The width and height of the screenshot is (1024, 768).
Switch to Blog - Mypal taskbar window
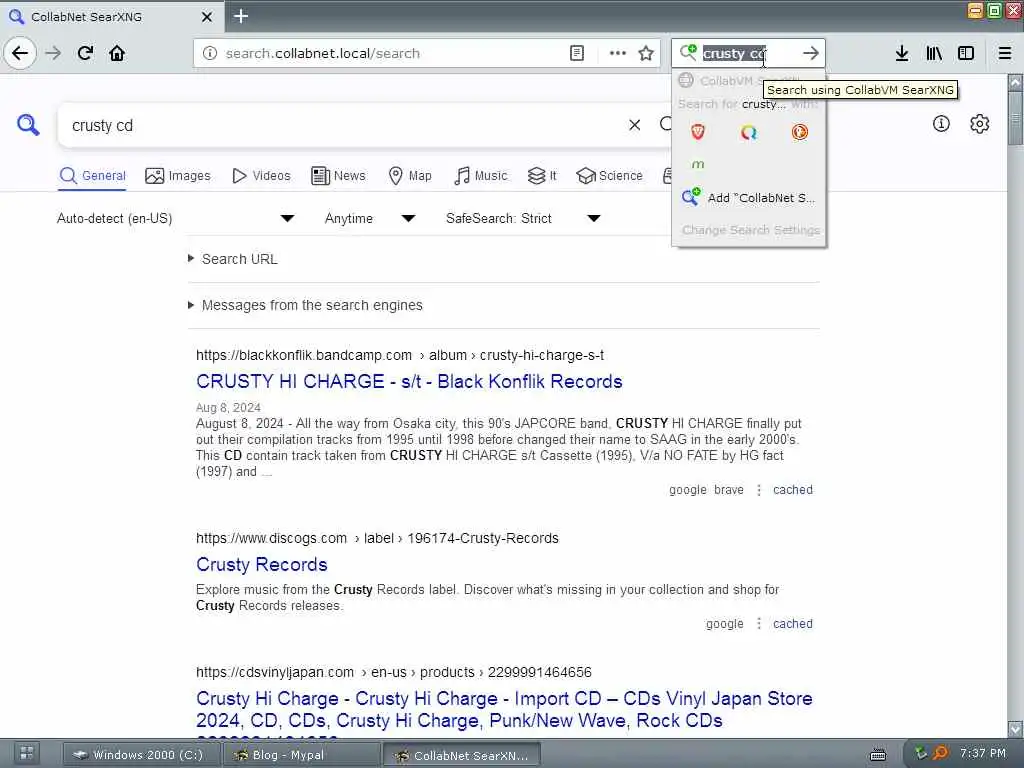(x=302, y=755)
